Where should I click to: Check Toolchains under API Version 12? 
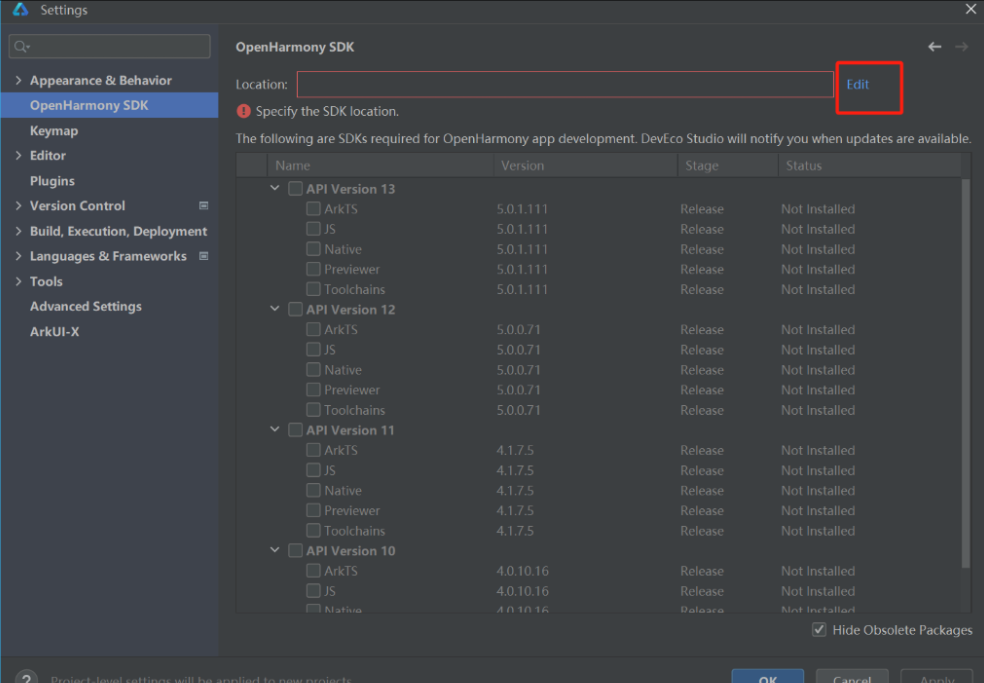click(313, 410)
